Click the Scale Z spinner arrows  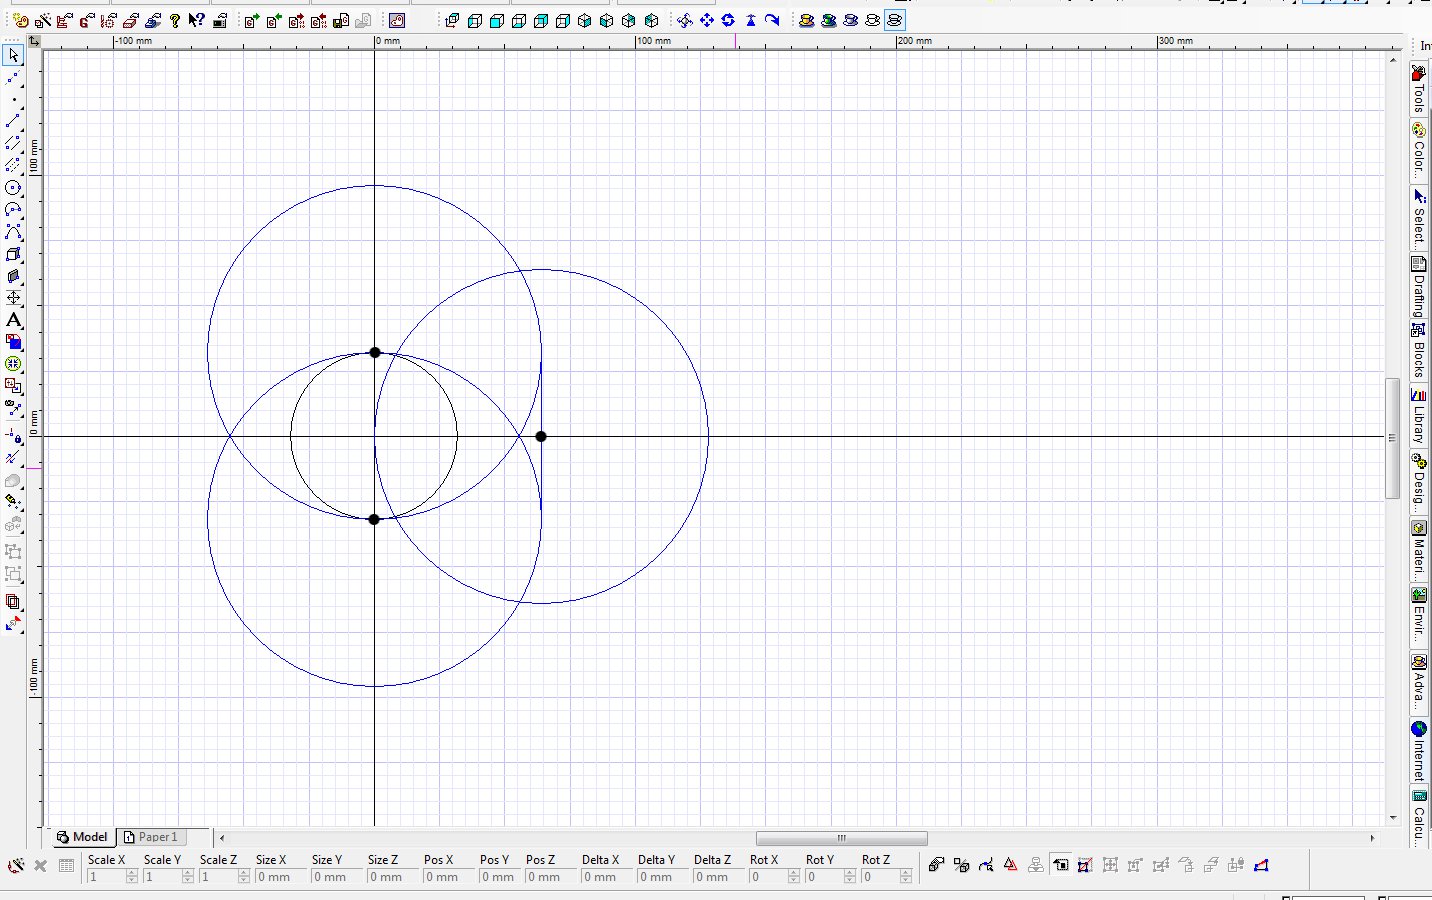point(244,877)
